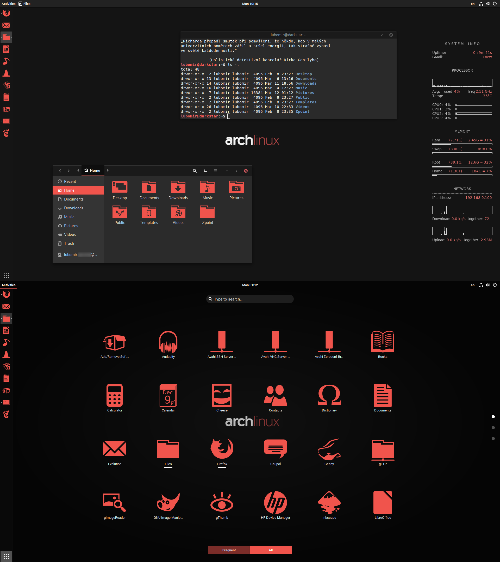Click the app search field

tap(250, 299)
